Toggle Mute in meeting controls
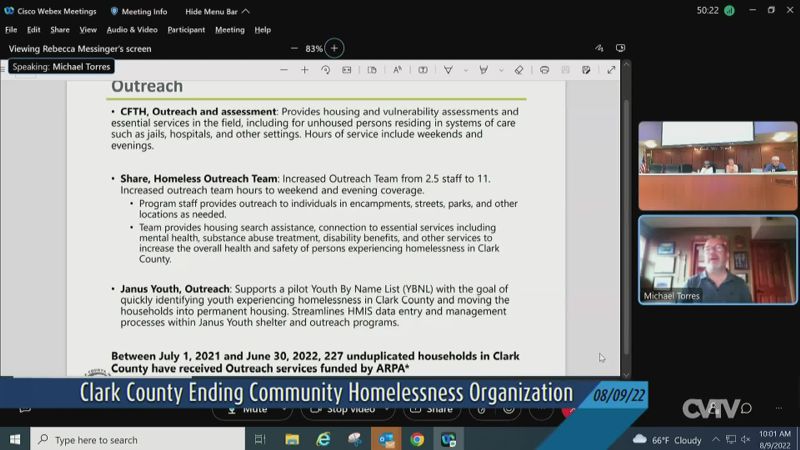The width and height of the screenshot is (800, 450). point(250,409)
